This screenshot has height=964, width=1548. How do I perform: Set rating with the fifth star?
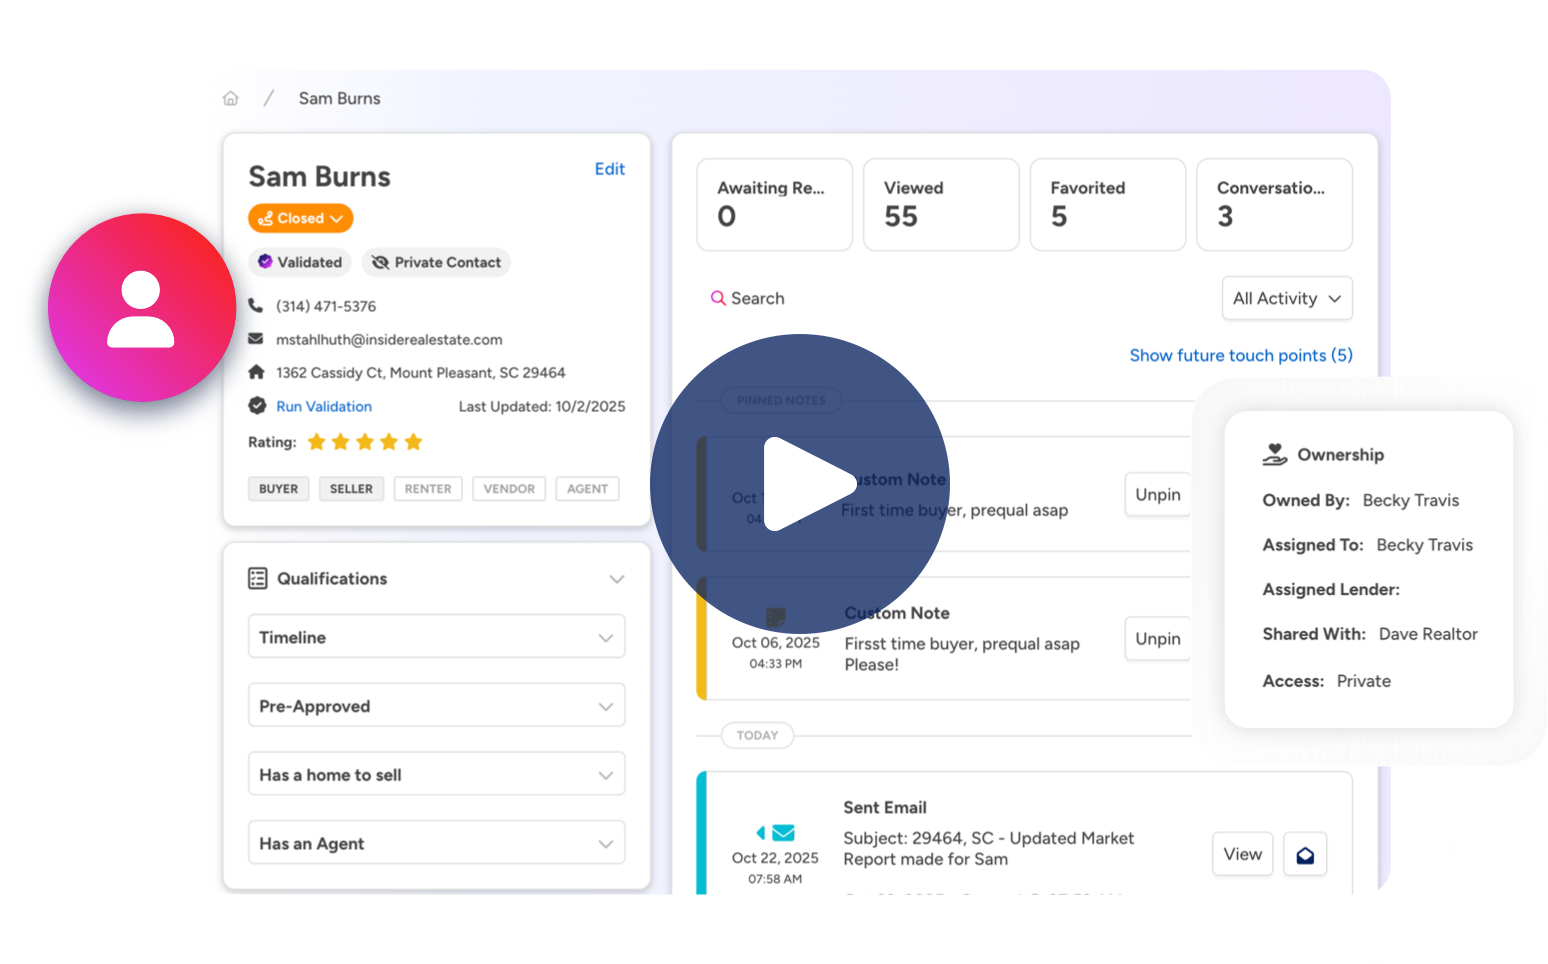(413, 442)
